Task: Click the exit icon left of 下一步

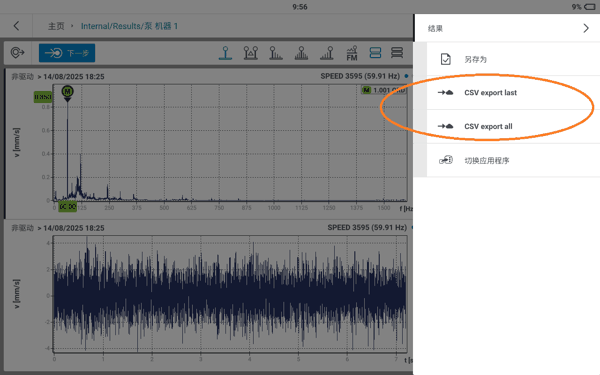Action: [17, 53]
